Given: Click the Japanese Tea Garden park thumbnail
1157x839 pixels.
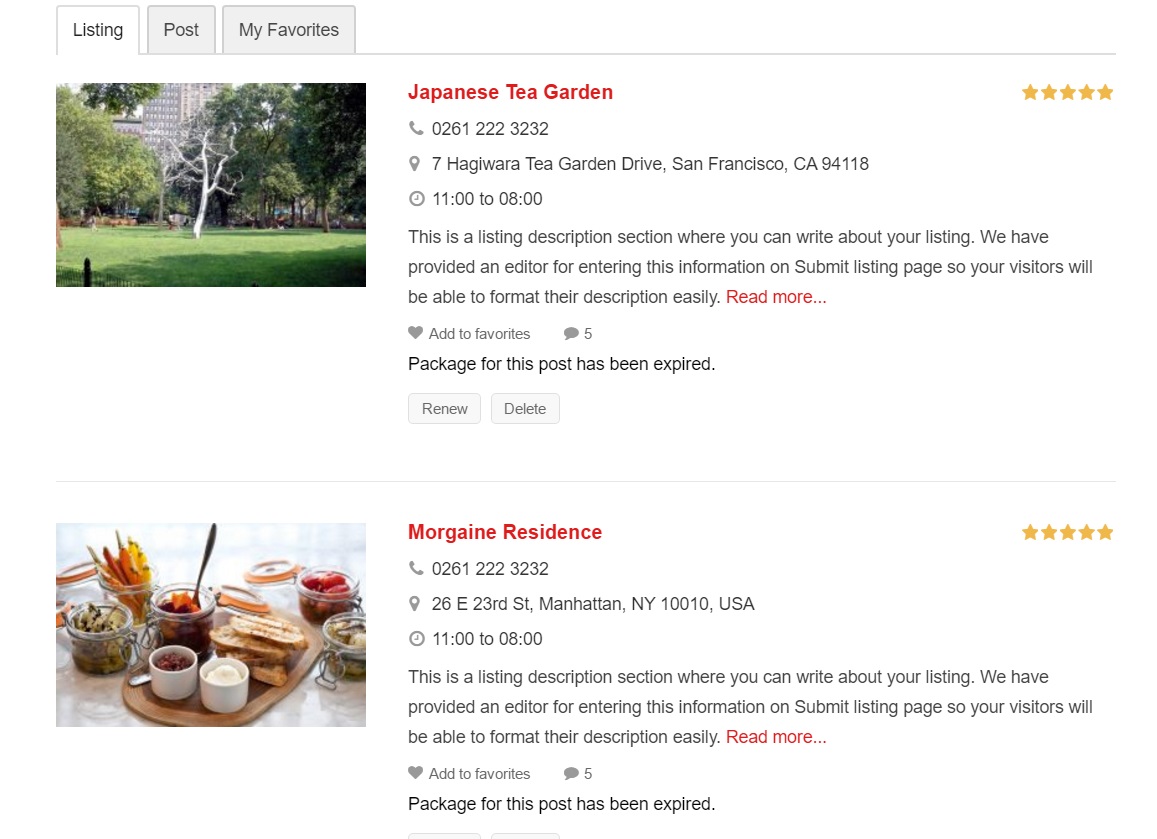Looking at the screenshot, I should (x=211, y=184).
